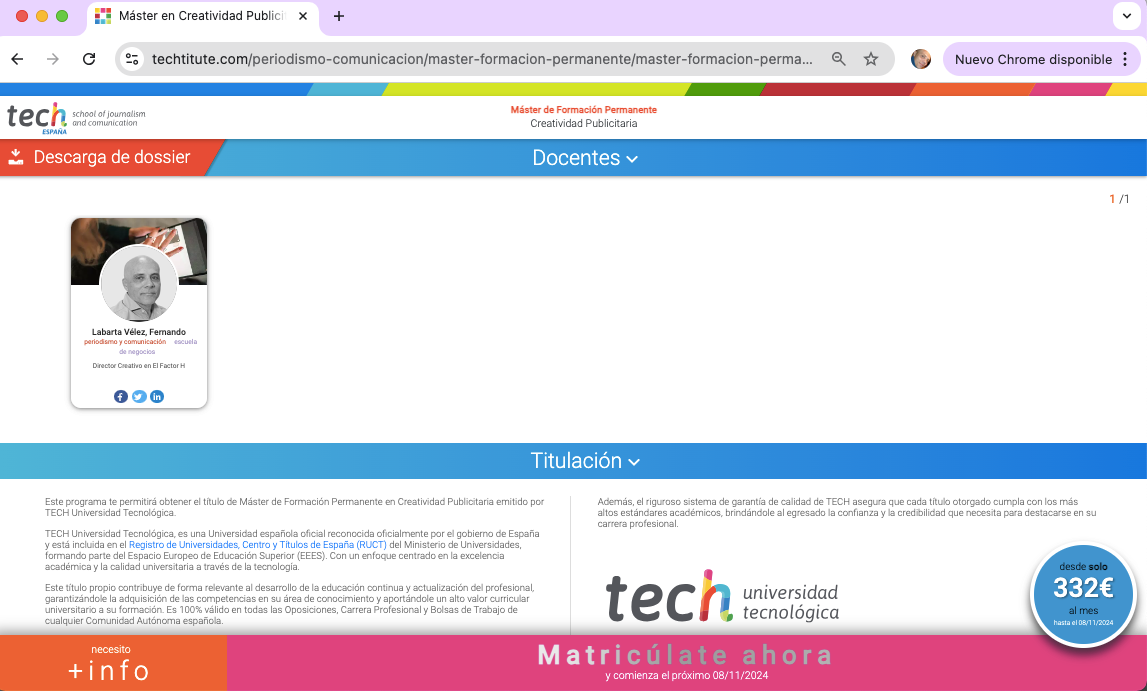Reload the current page
This screenshot has height=691, width=1147.
point(89,59)
